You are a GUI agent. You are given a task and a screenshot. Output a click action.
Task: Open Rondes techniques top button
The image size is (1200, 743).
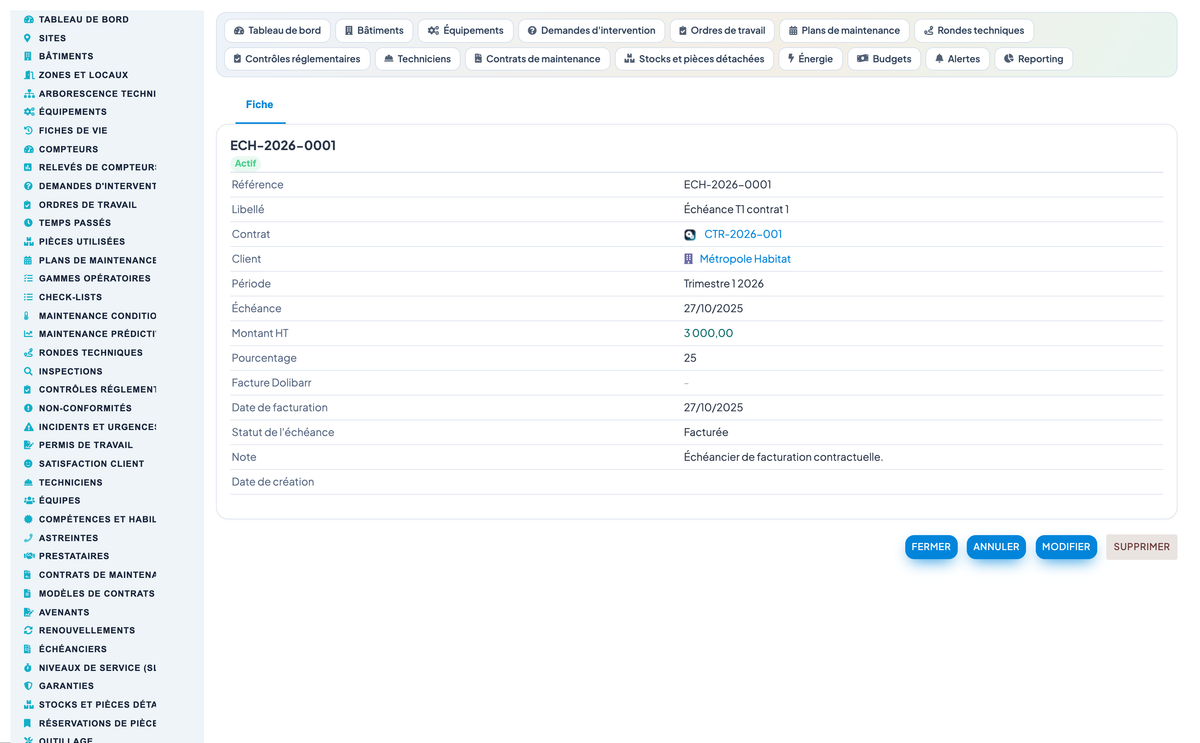click(x=974, y=31)
